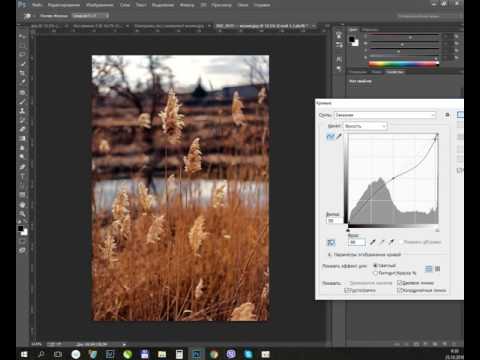The width and height of the screenshot is (480, 360).
Task: Open the Стиль preset dropdown in Curves
Action: [x=385, y=115]
